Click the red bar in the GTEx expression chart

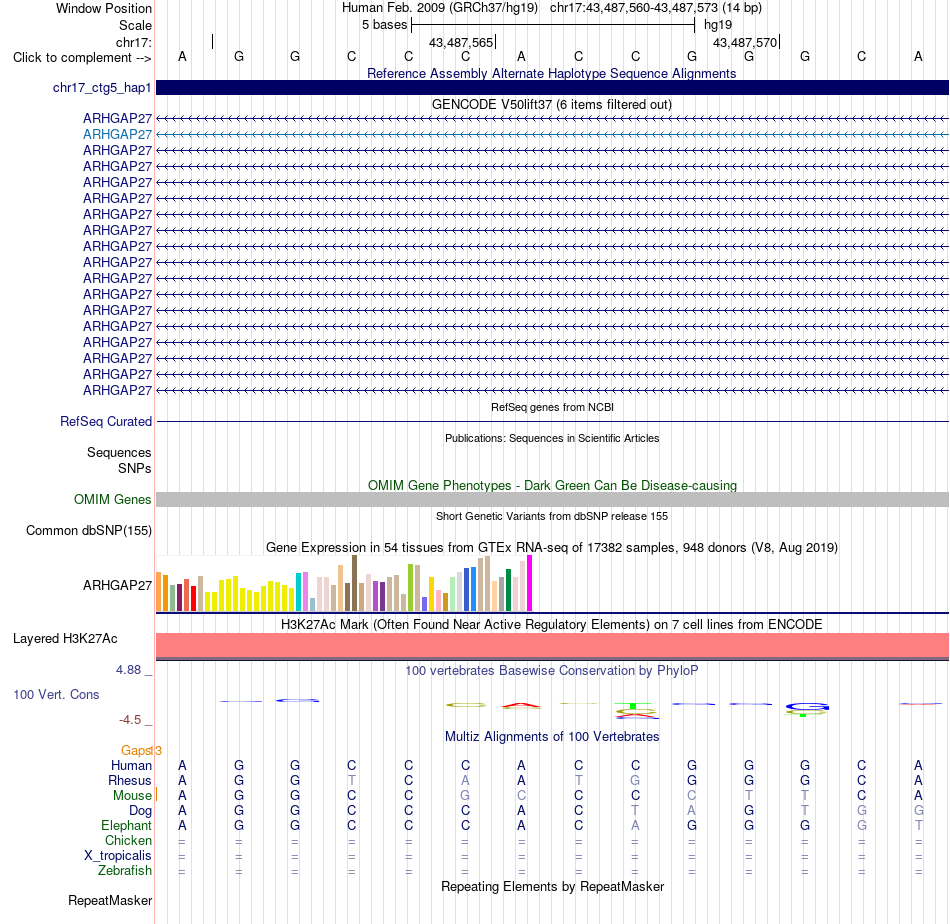tap(193, 598)
